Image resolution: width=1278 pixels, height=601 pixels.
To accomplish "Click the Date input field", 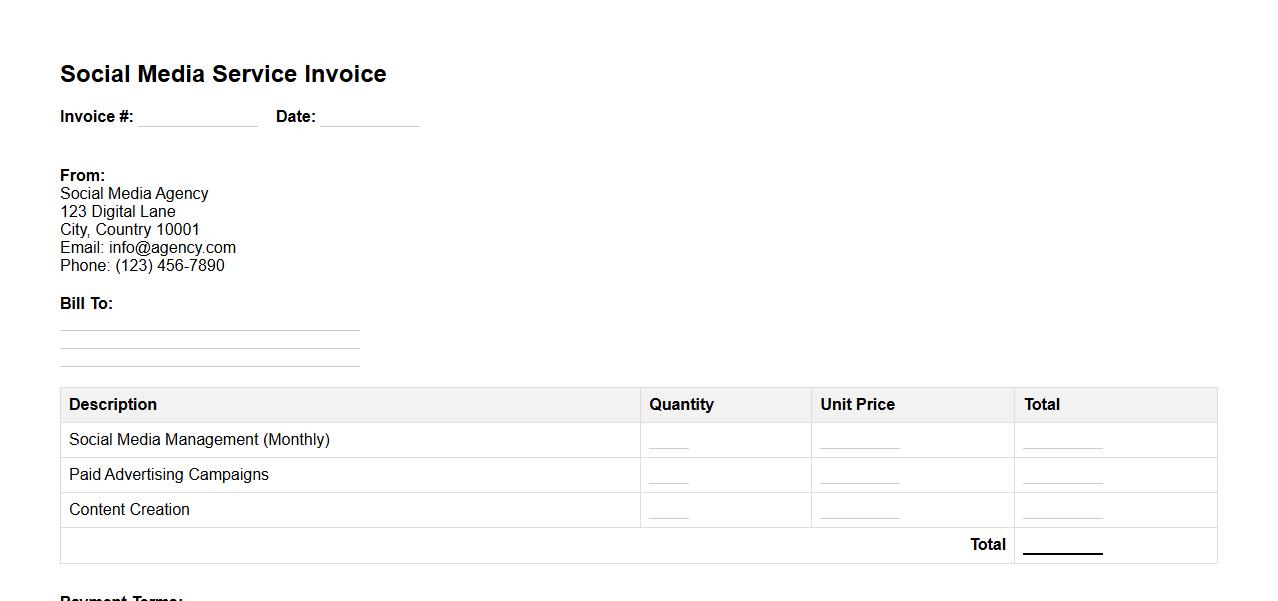I will (x=369, y=117).
